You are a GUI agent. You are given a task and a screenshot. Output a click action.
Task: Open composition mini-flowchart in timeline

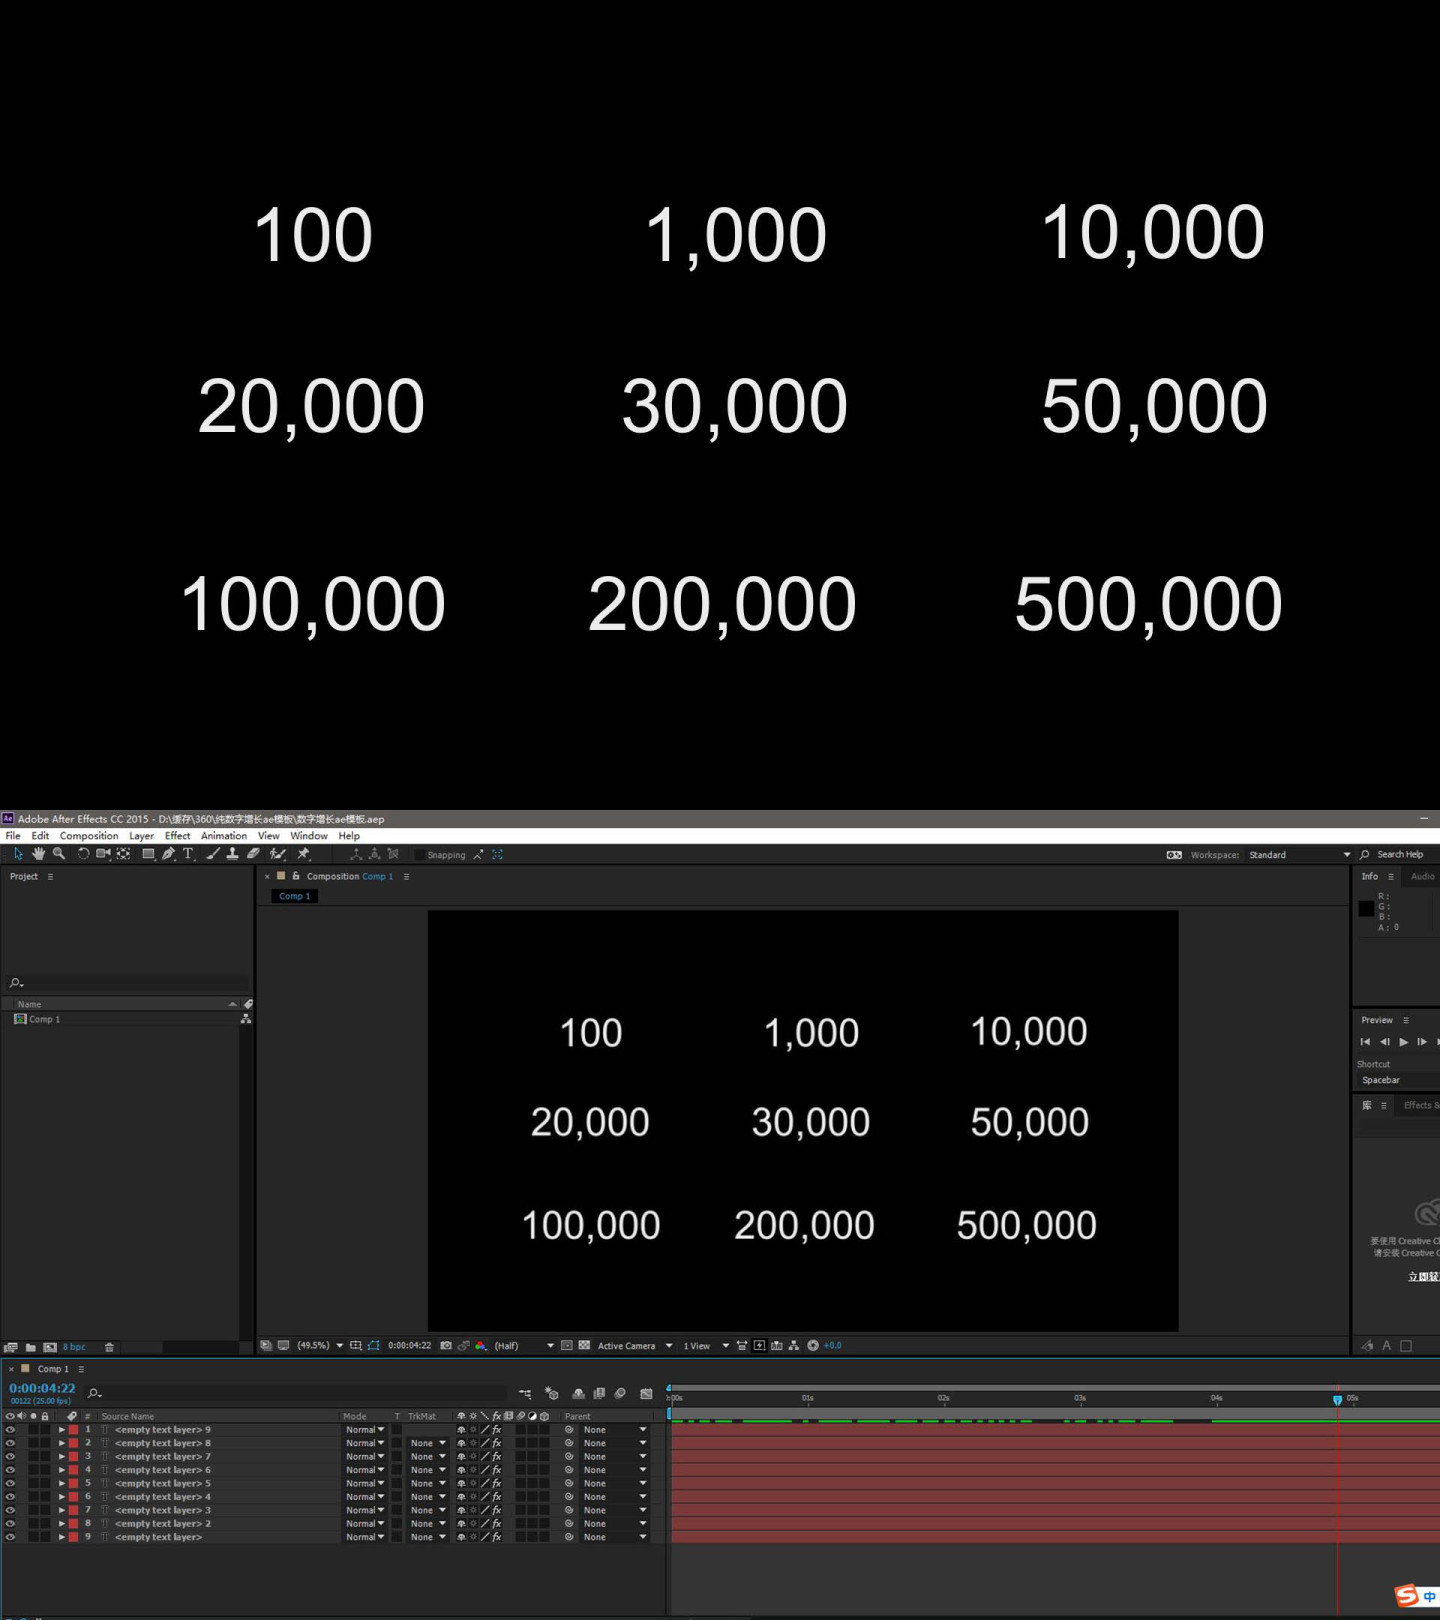point(525,1393)
